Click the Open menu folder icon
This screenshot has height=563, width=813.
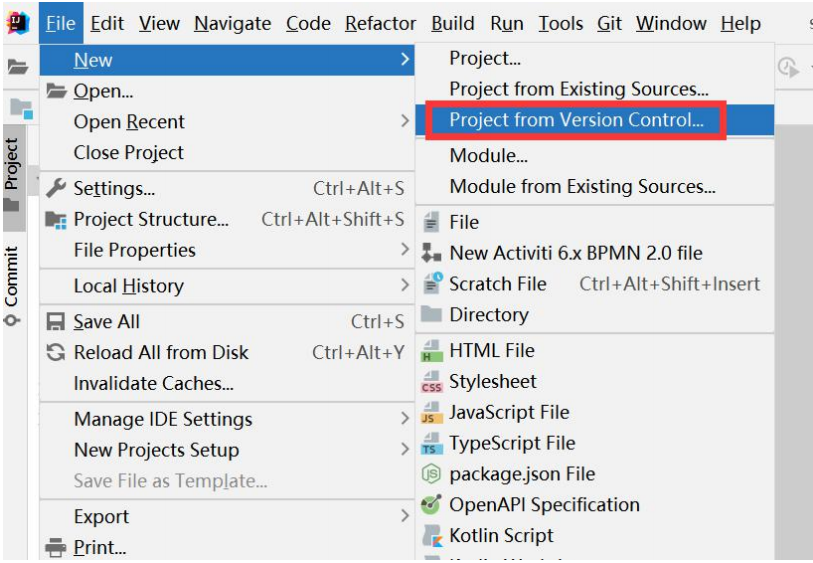point(56,91)
